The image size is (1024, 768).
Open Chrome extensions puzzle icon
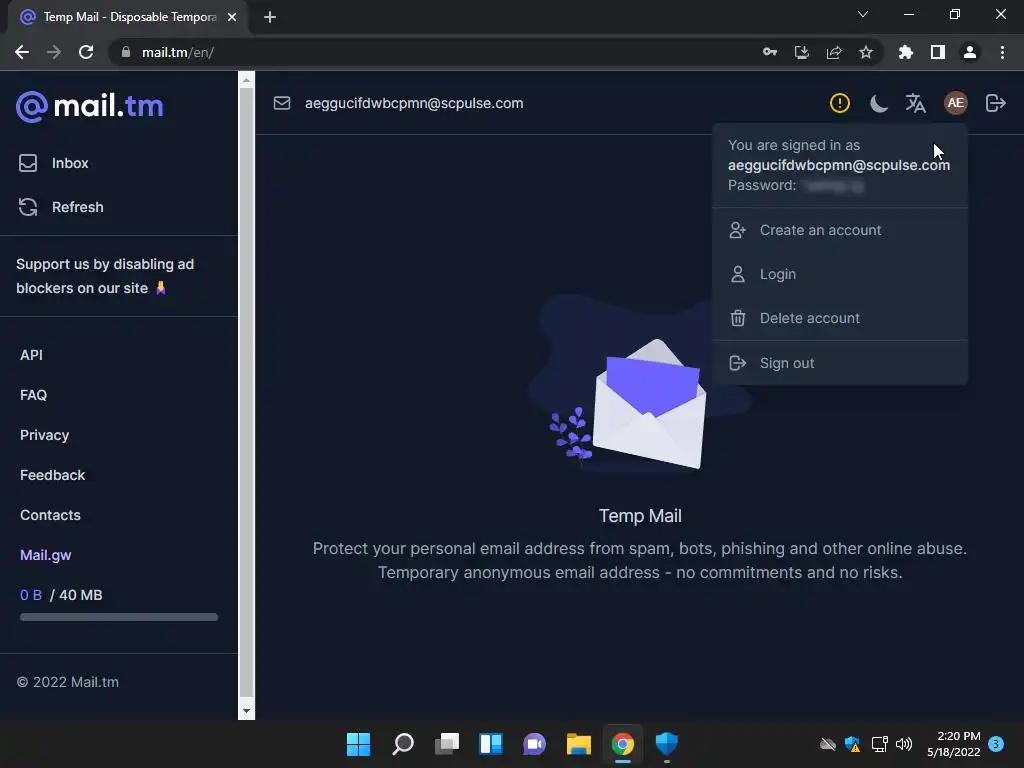pos(905,52)
